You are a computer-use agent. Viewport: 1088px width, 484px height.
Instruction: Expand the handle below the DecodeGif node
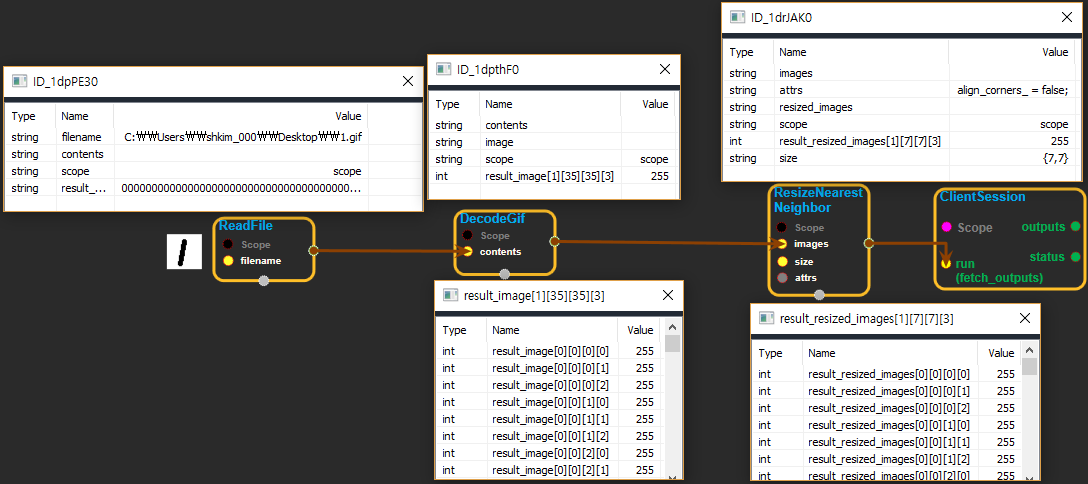(505, 274)
